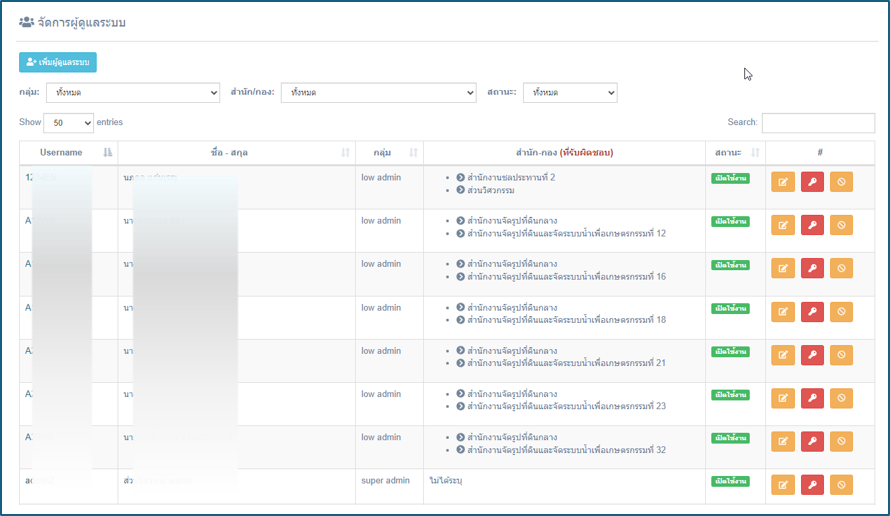Open the สถานะ filter dropdown
The width and height of the screenshot is (890, 516).
(x=570, y=93)
